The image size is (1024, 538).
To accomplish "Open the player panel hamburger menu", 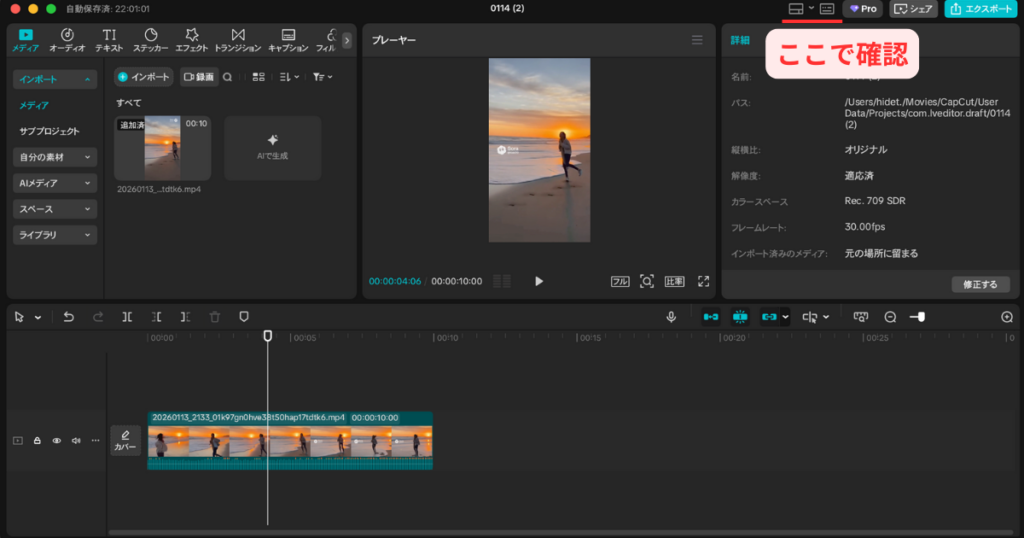I will coord(697,40).
